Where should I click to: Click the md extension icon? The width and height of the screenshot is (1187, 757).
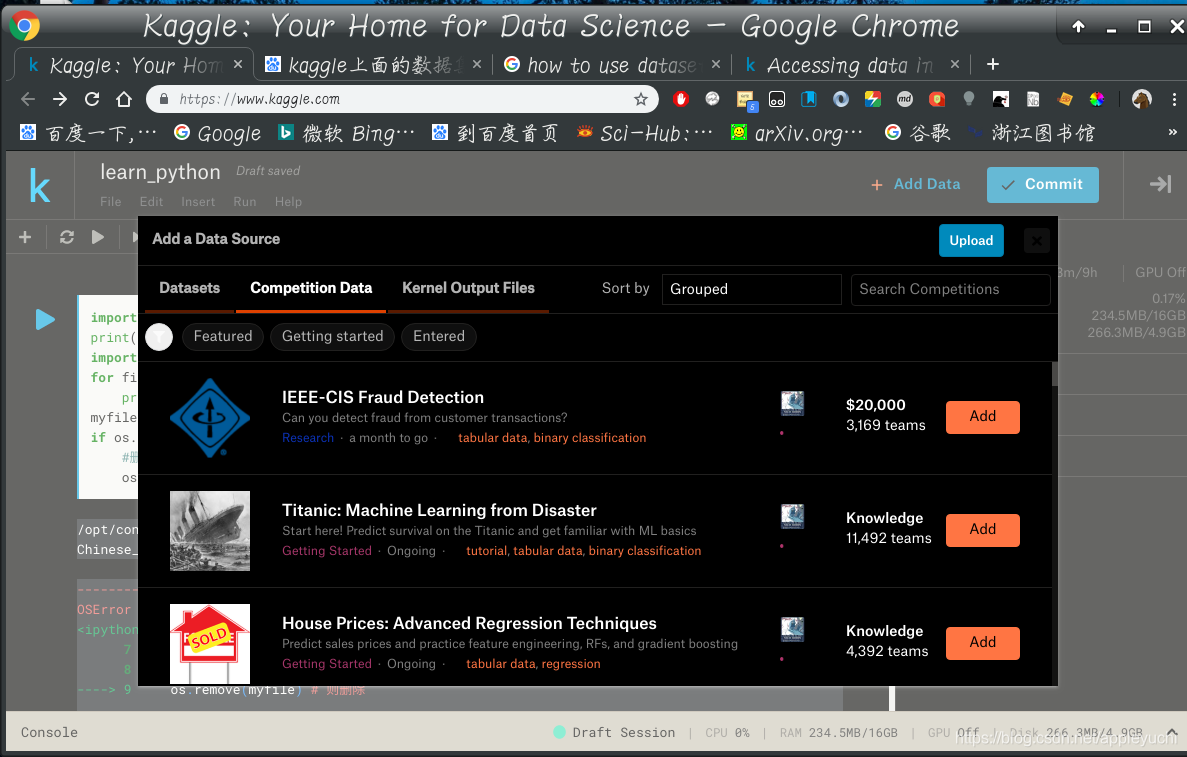[x=905, y=99]
